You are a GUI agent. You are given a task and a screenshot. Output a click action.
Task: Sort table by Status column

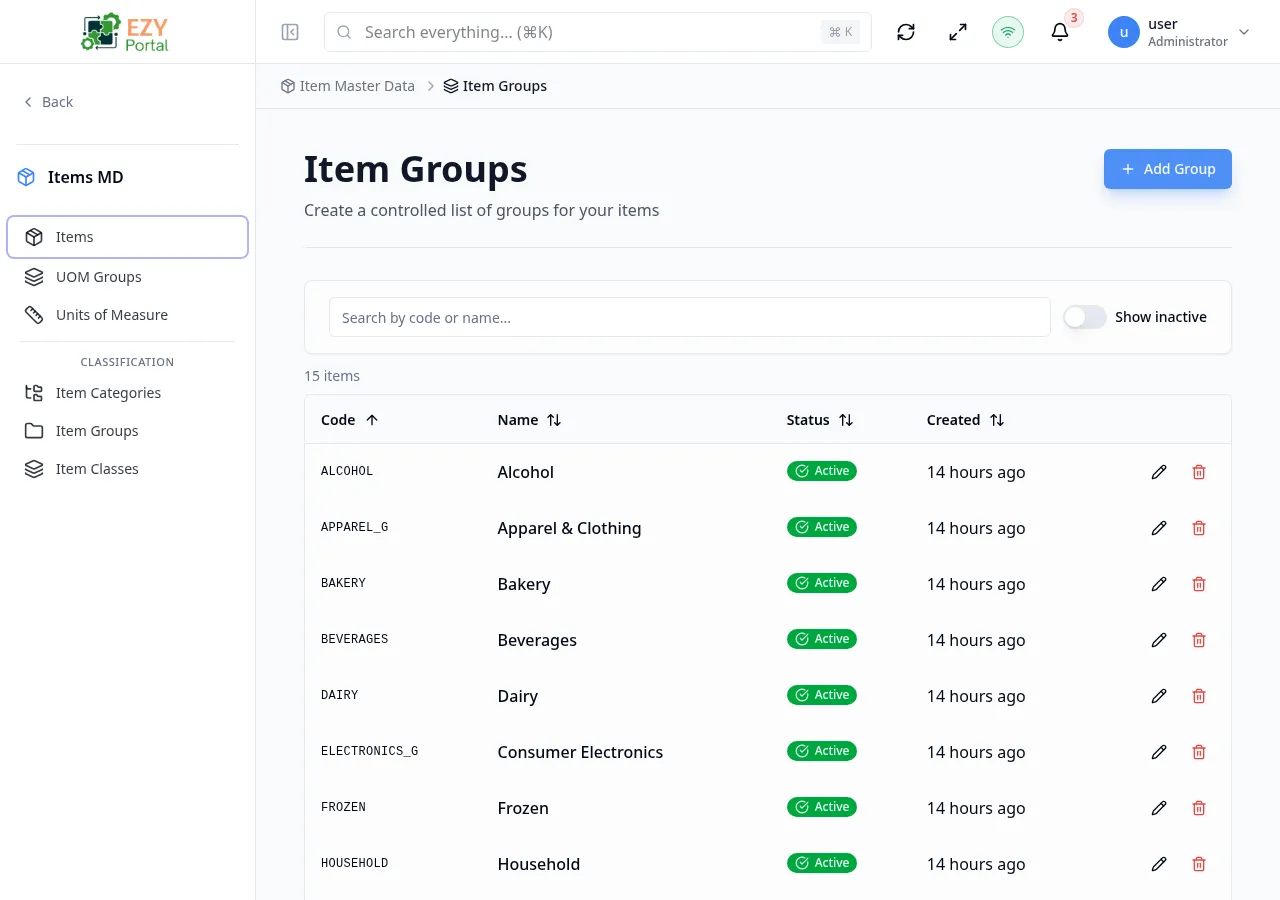point(820,420)
